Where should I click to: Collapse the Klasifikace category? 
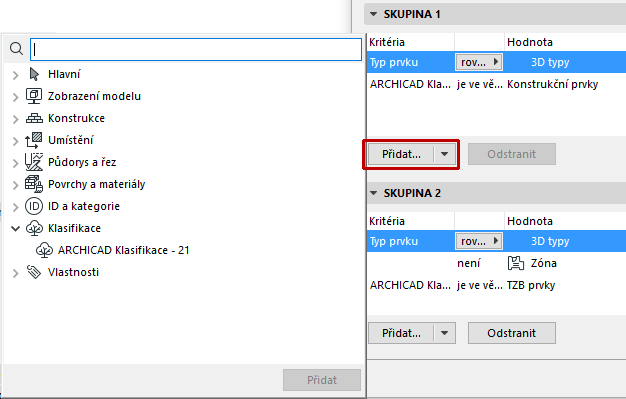point(16,228)
